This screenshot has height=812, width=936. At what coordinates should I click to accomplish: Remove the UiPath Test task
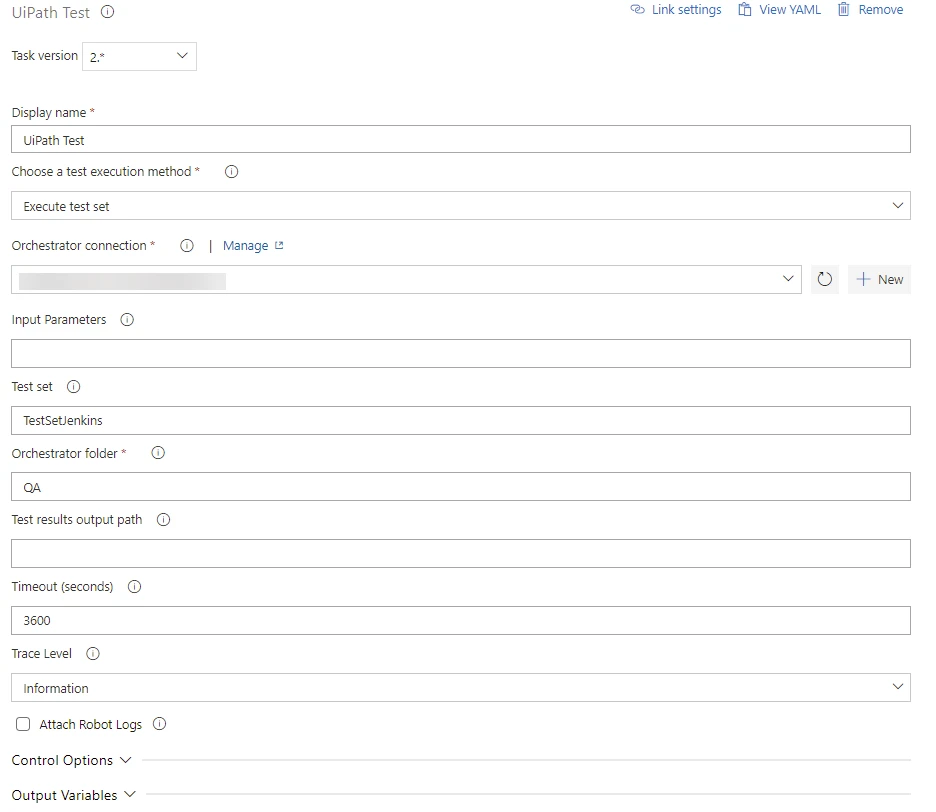point(870,10)
